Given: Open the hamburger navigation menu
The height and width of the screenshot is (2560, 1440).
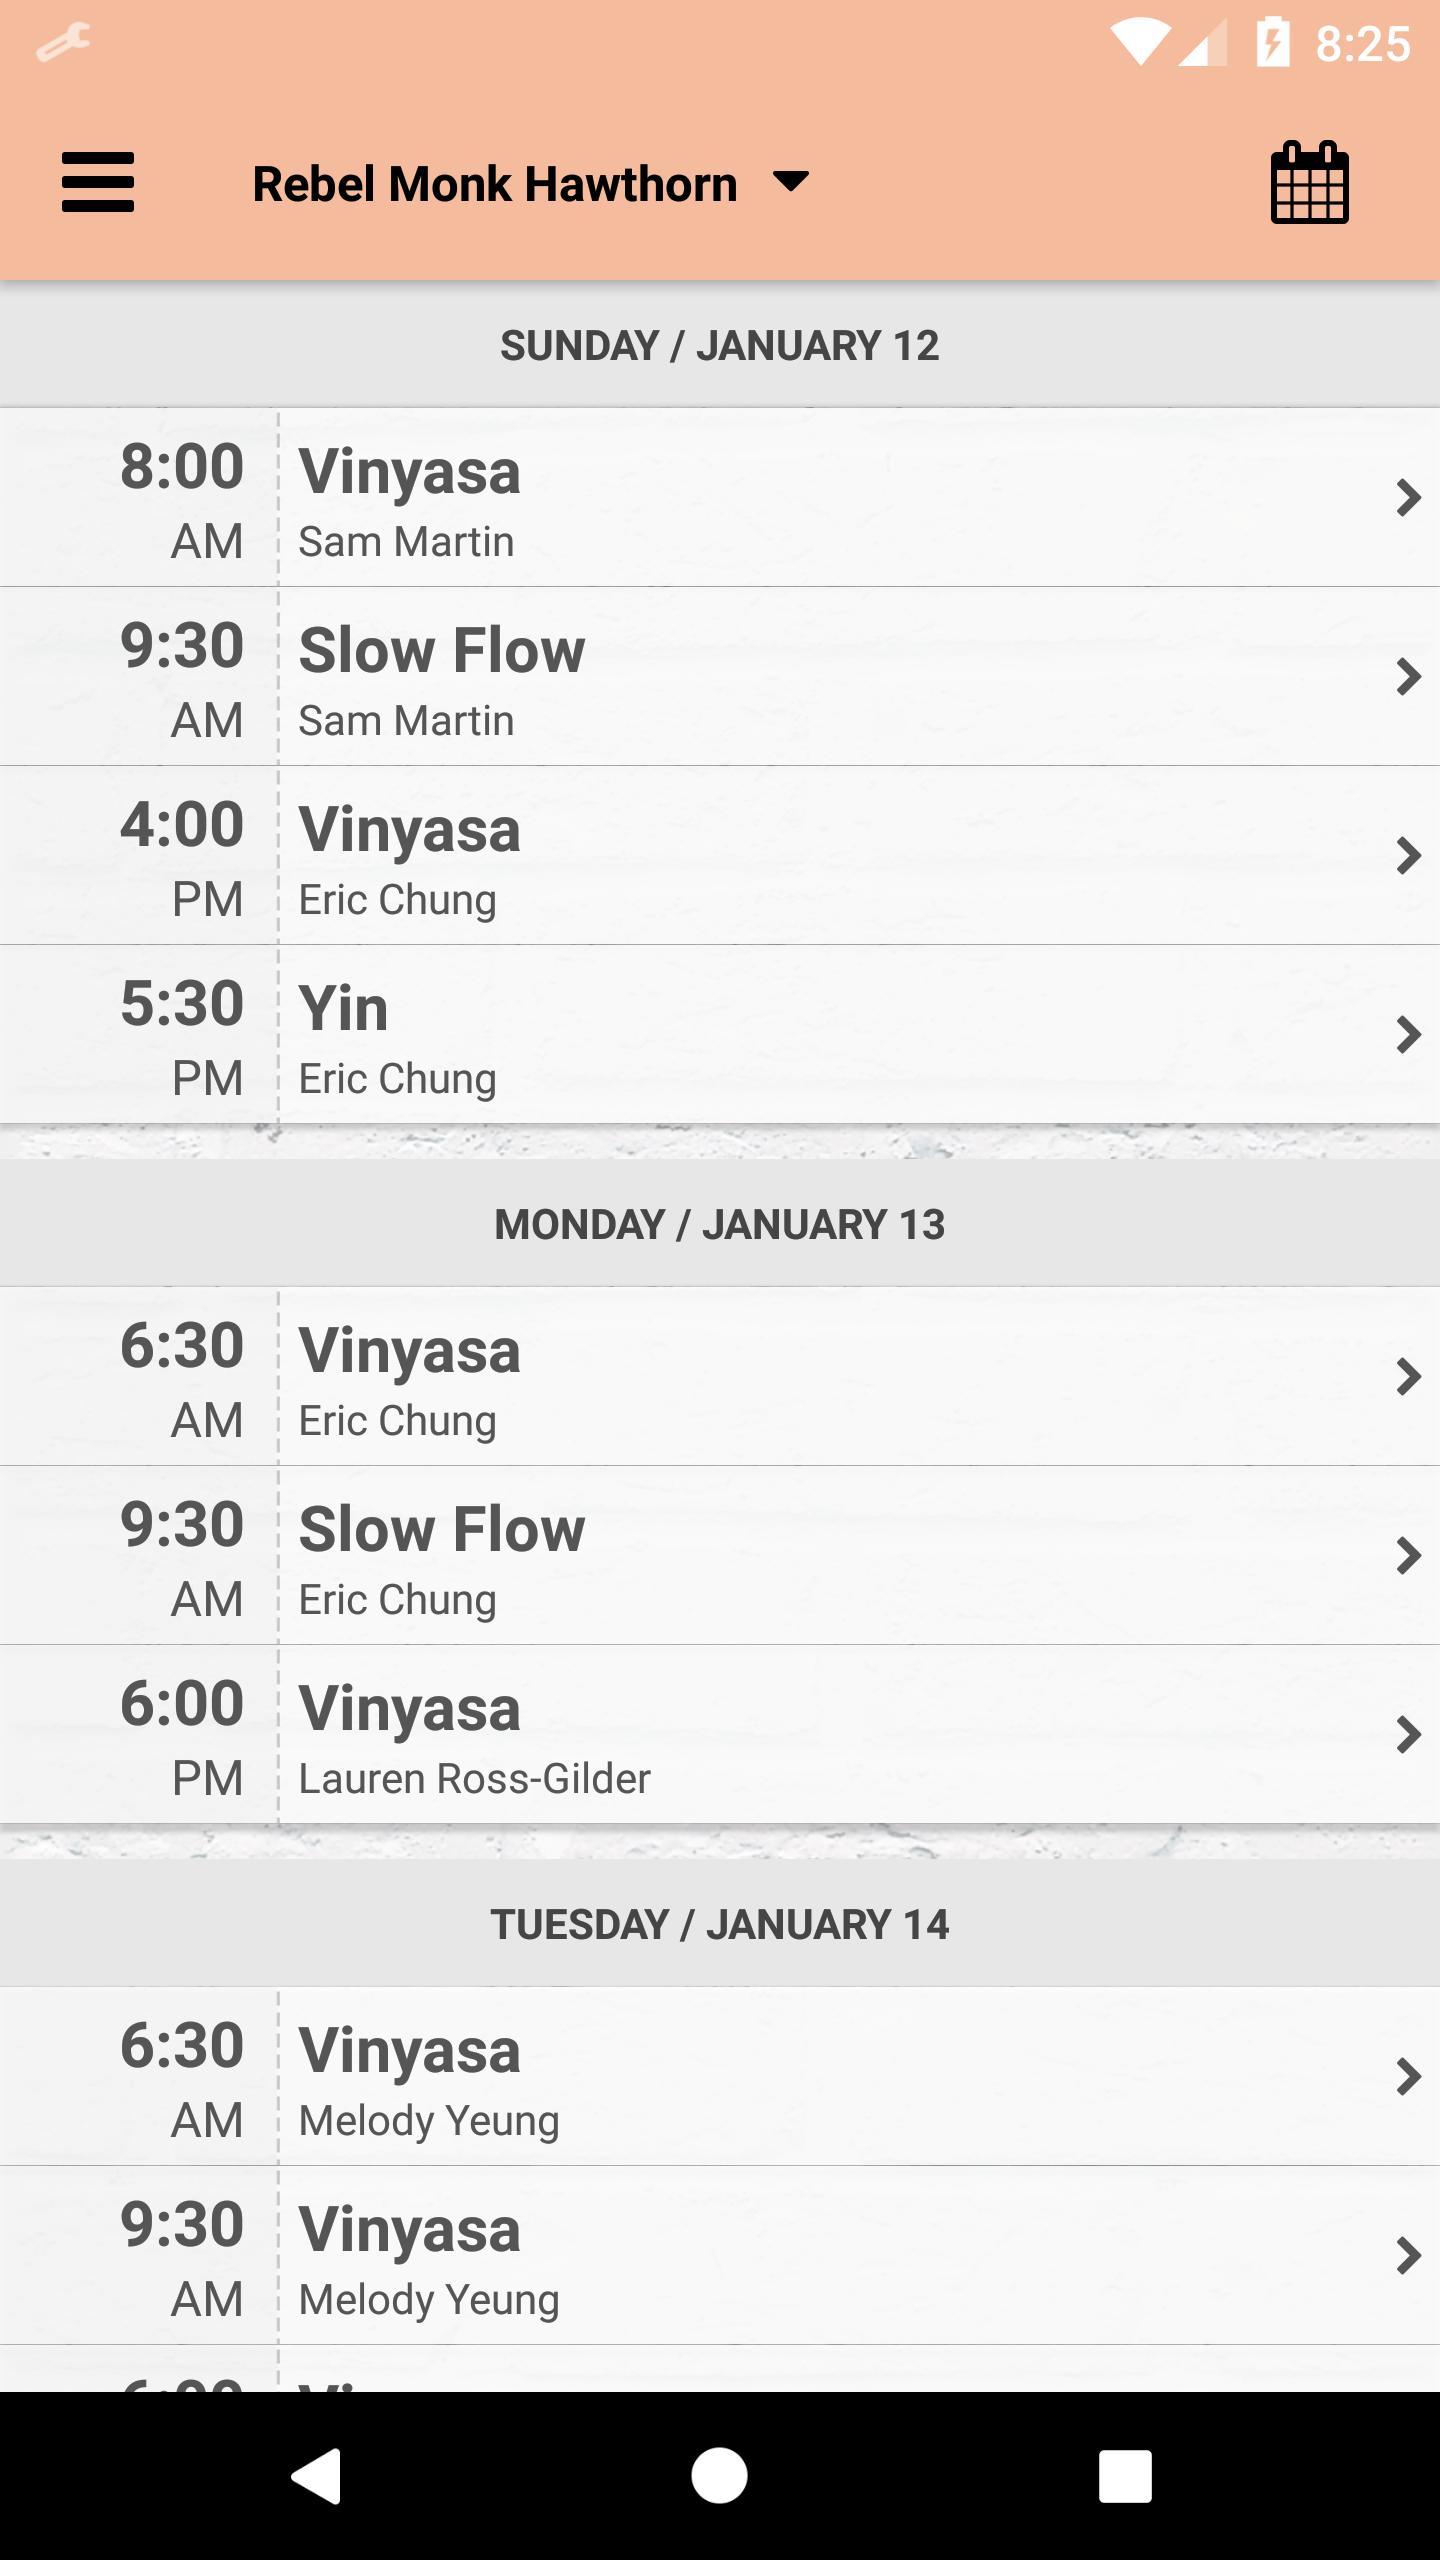Looking at the screenshot, I should (98, 182).
